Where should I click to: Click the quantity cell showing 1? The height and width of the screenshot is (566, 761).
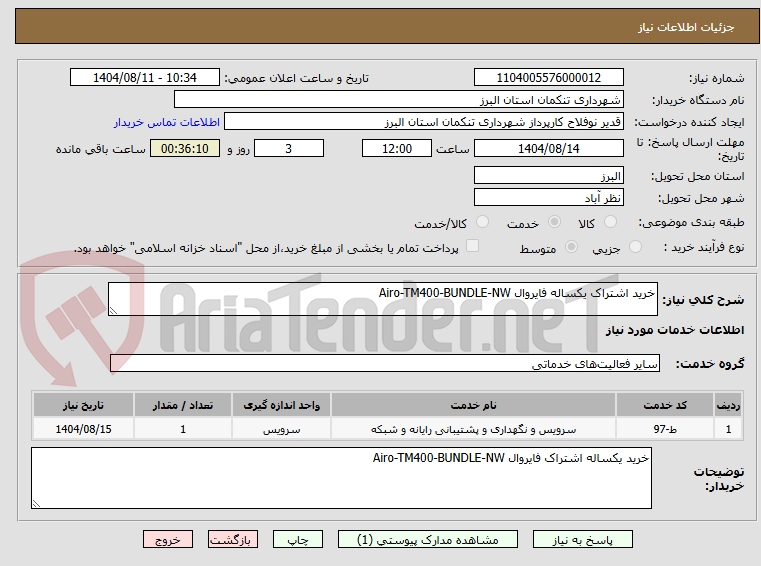pos(183,429)
